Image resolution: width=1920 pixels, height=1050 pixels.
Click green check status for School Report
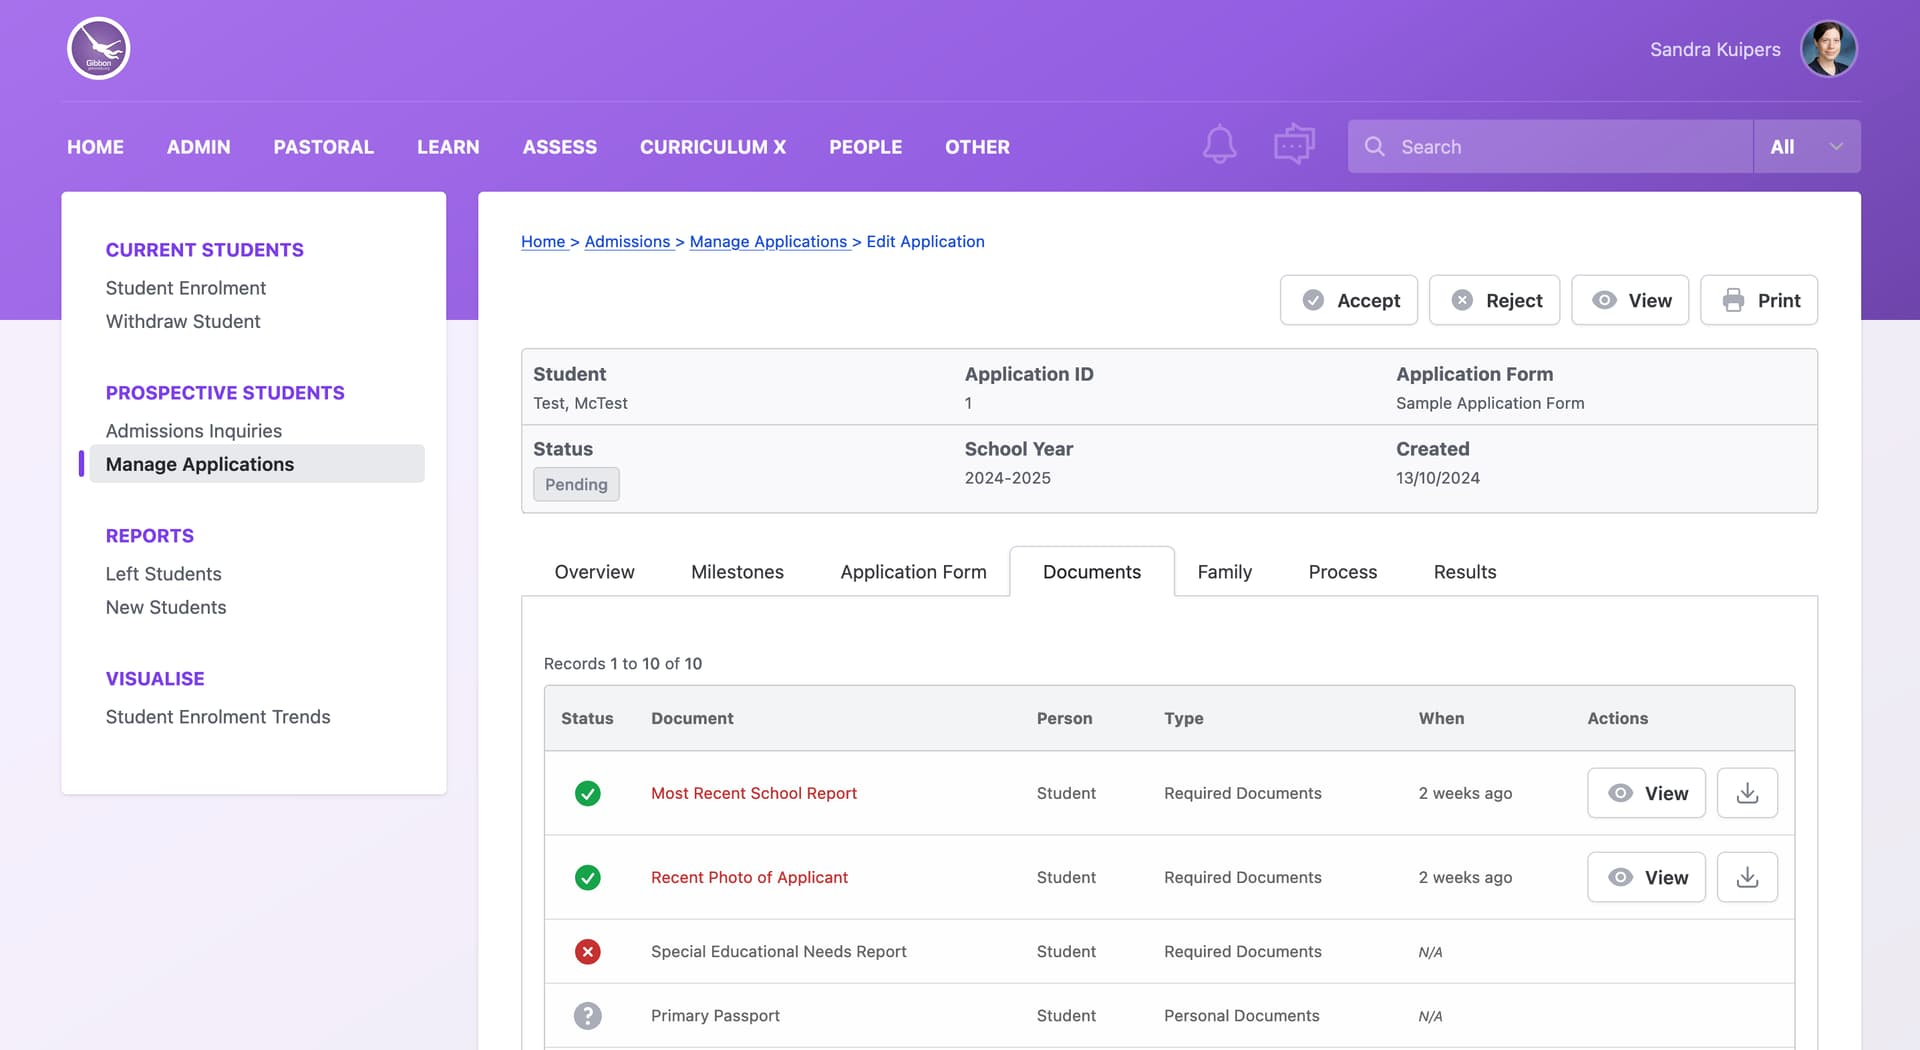(x=588, y=793)
